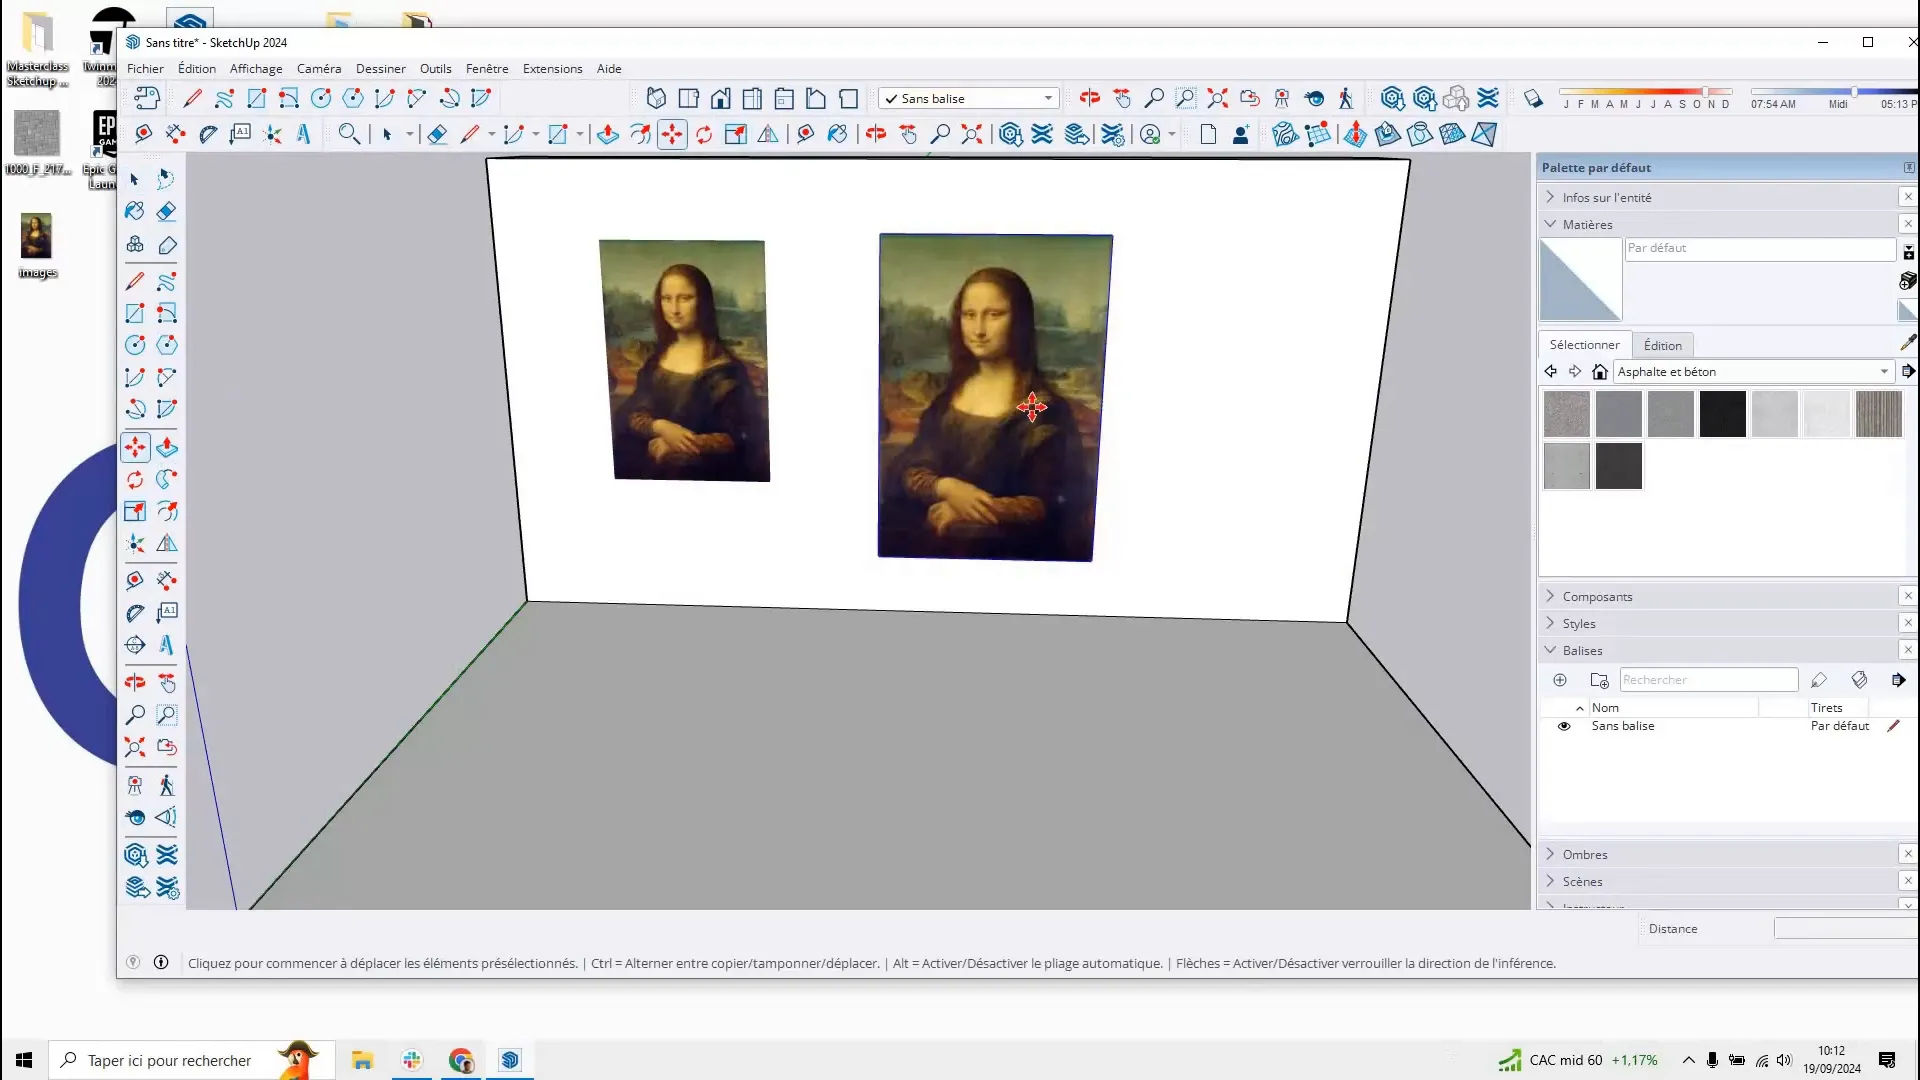Select the Sandbox Smoove tool
This screenshot has height=1080, width=1920.
(1354, 134)
